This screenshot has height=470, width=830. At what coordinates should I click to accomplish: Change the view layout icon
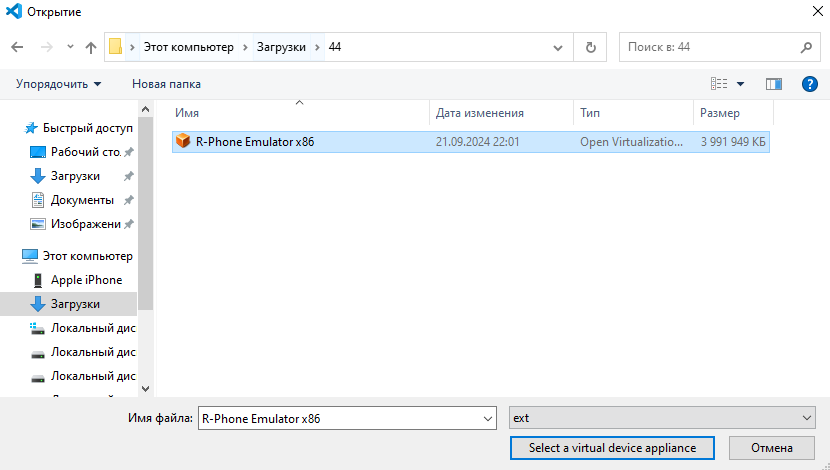click(719, 84)
